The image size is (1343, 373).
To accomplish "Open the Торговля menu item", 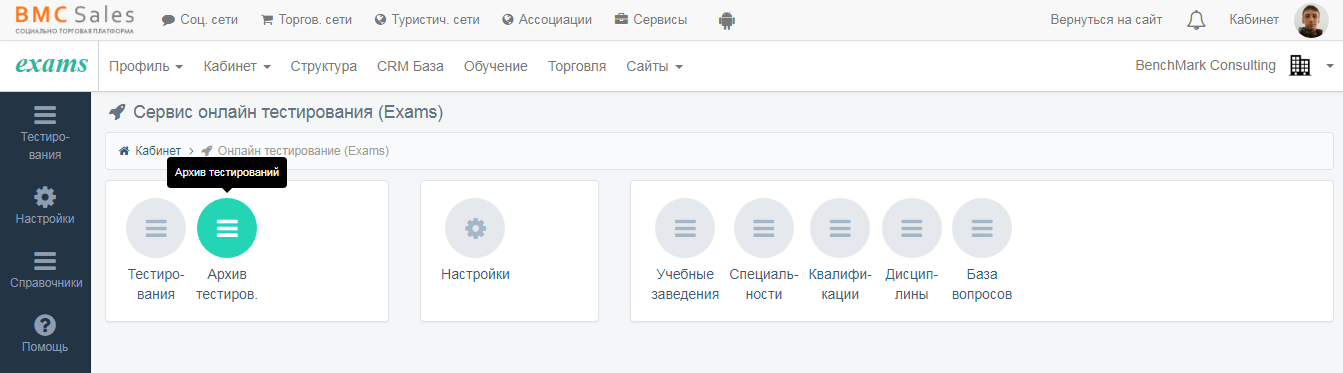I will click(x=577, y=66).
